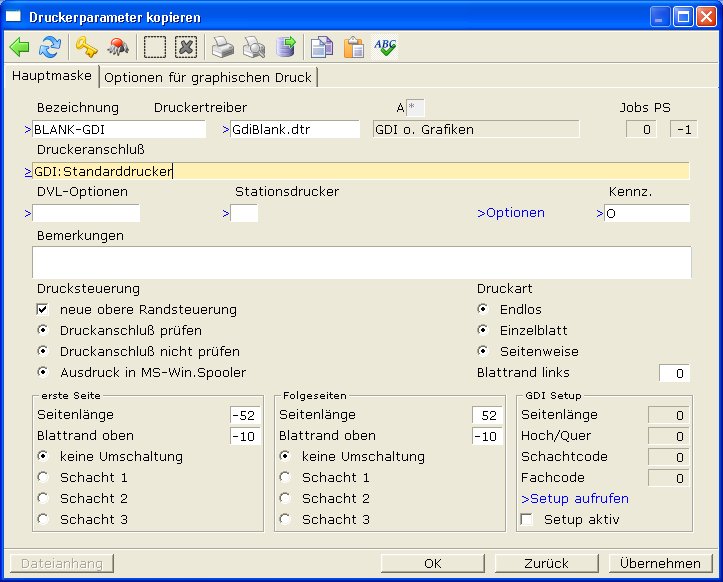Open print preview with magnifier printer icon

tap(255, 47)
